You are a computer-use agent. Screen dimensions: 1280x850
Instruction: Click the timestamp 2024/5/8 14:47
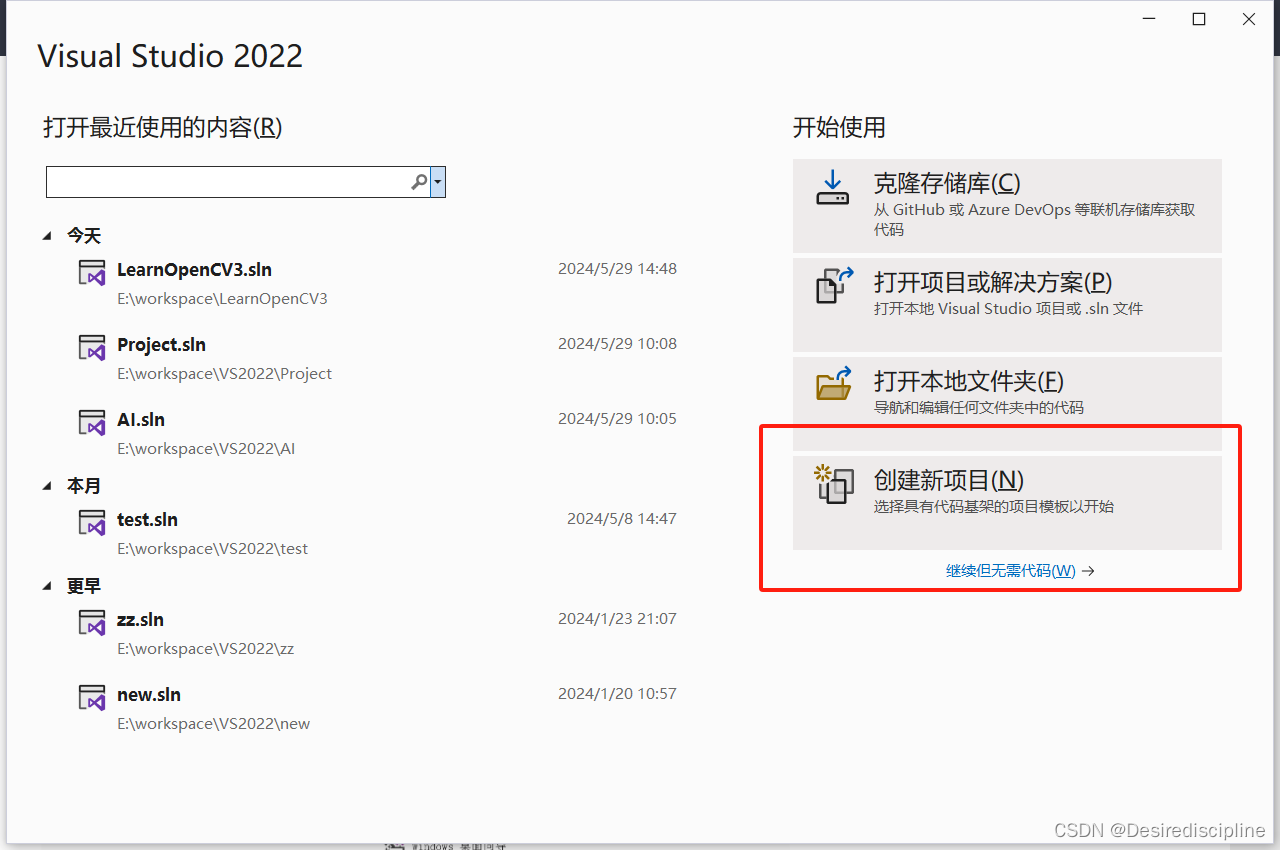[x=622, y=519]
